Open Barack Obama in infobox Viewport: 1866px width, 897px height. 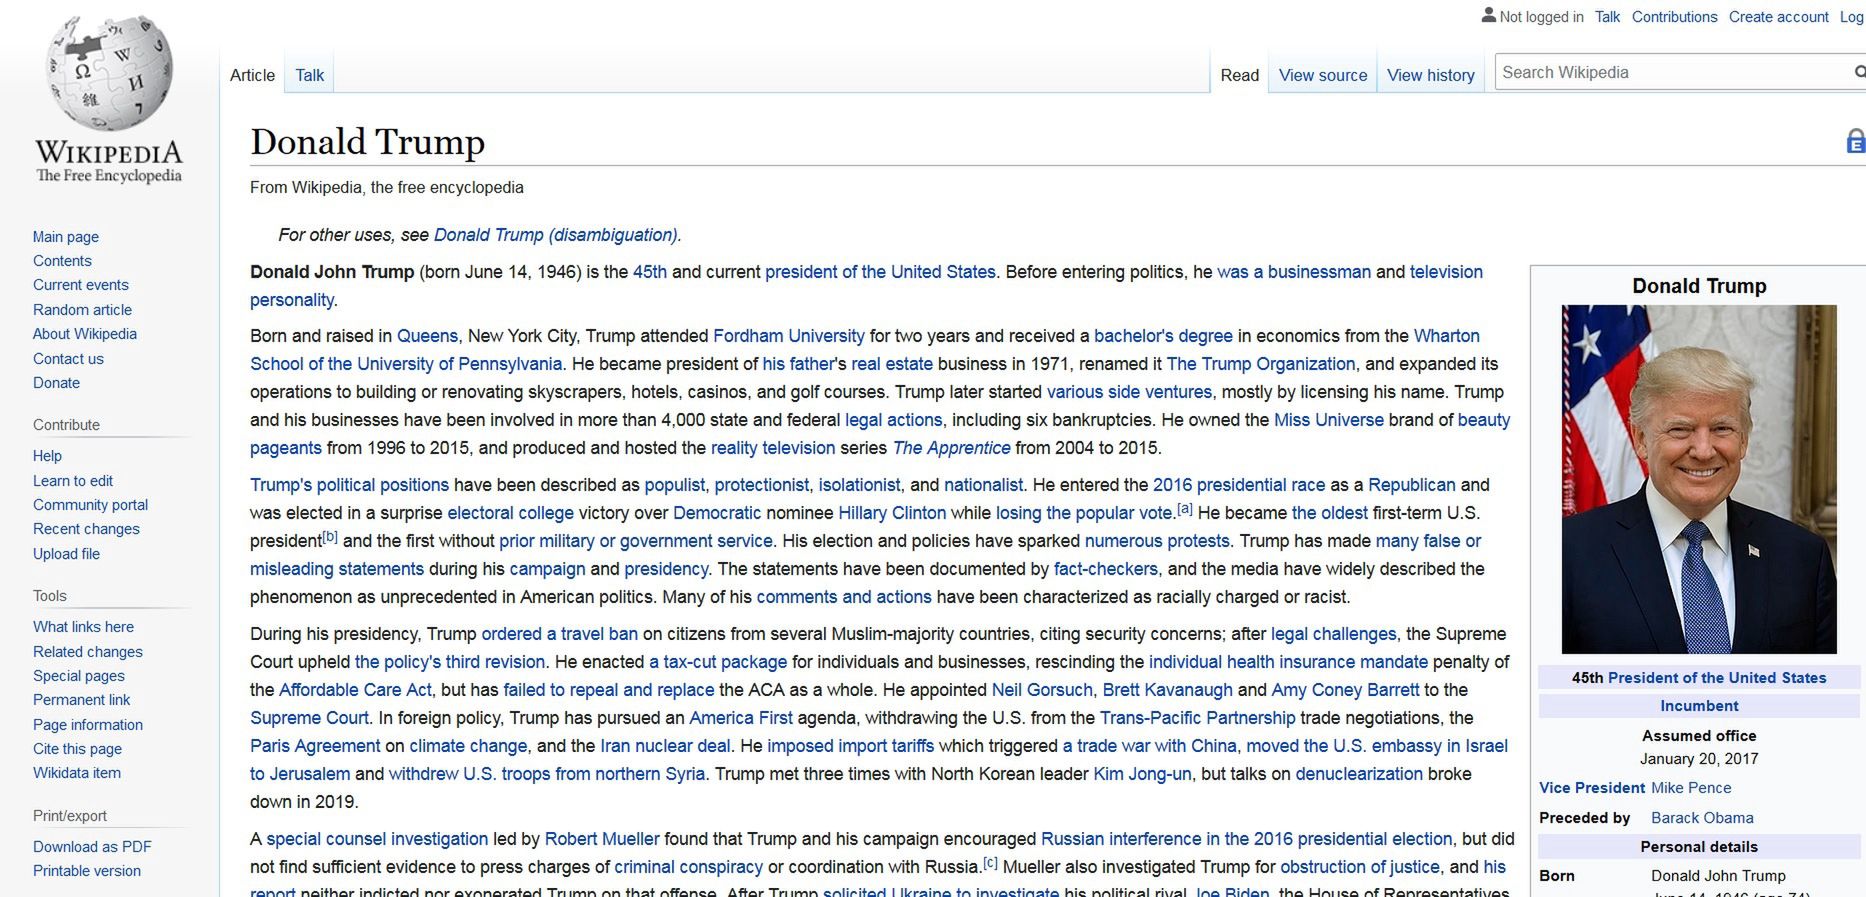[1702, 818]
